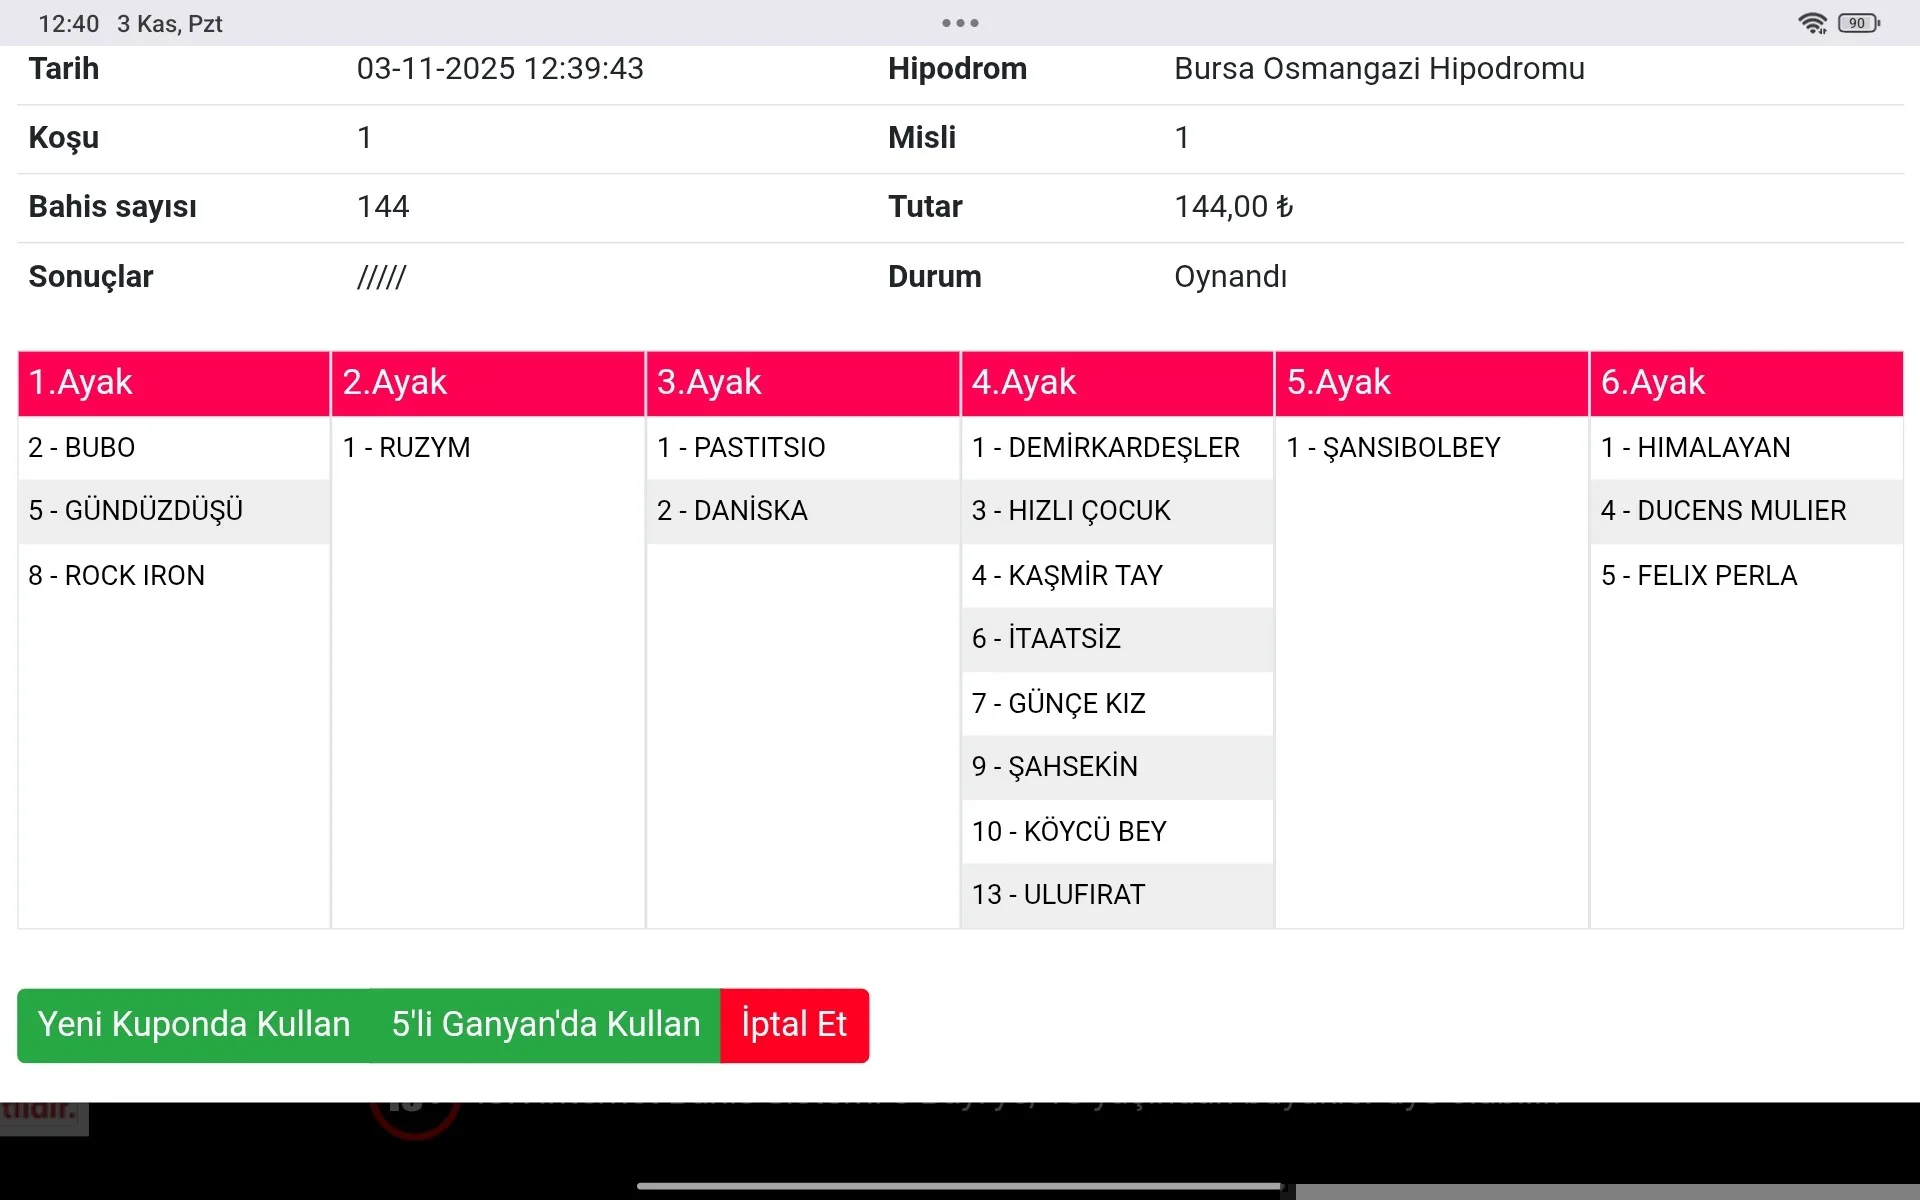Viewport: 1920px width, 1200px height.
Task: Select 1 - ŞANSIBOLBEY in fifth leg
Action: click(1393, 448)
